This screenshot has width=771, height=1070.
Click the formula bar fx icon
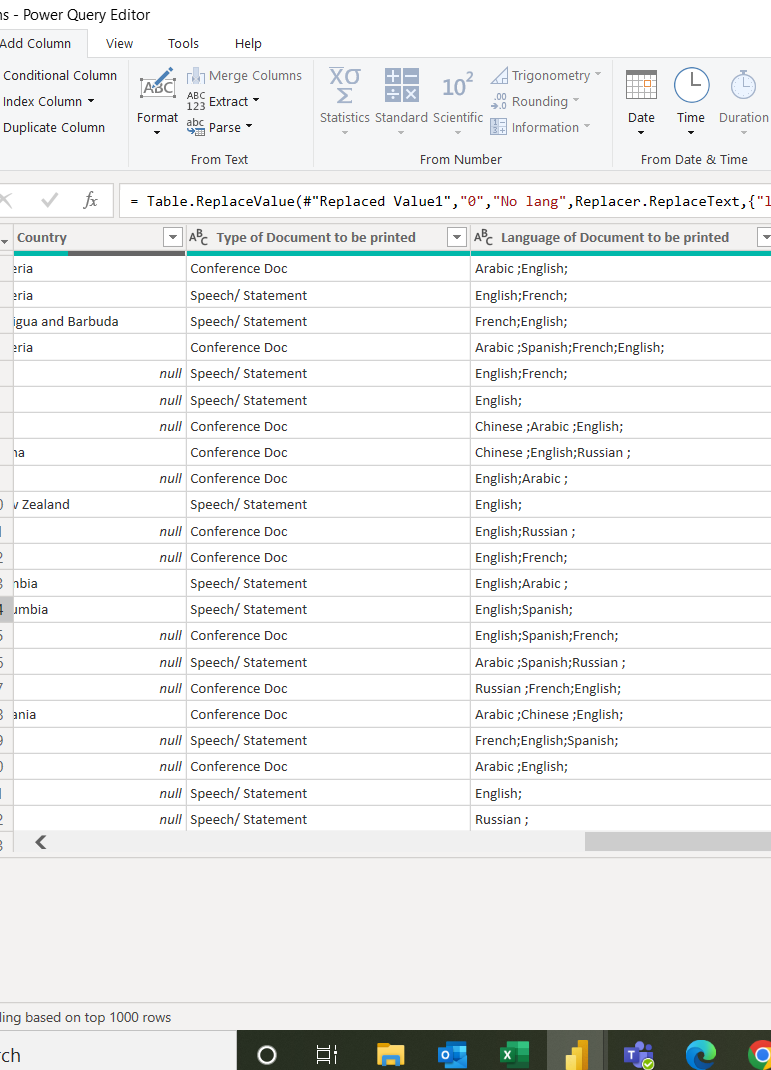tap(90, 200)
